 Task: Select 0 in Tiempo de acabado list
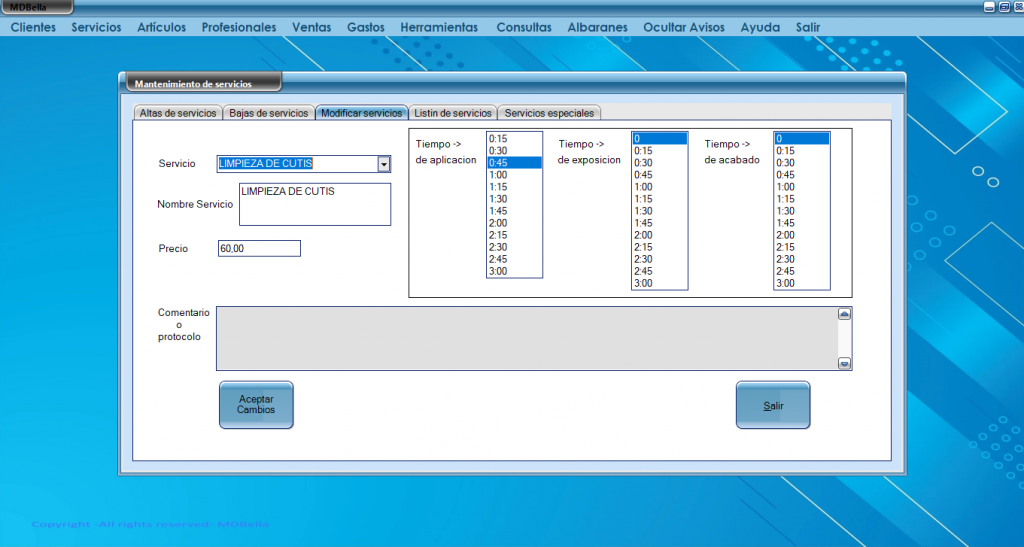pyautogui.click(x=802, y=138)
